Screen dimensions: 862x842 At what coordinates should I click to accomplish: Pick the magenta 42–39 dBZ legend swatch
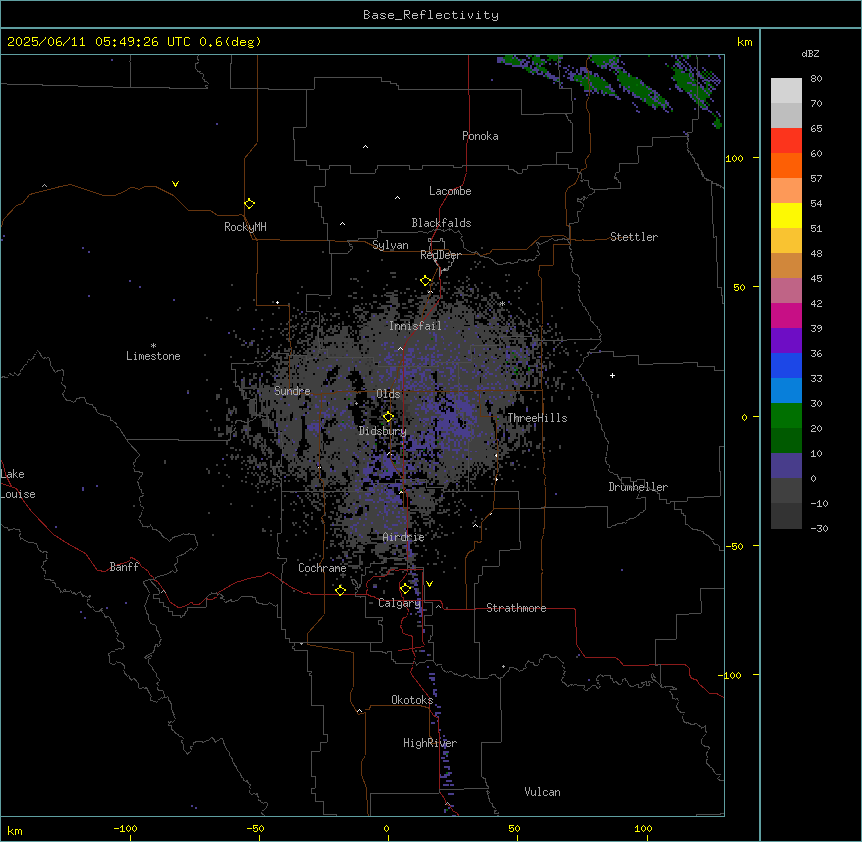pos(786,315)
